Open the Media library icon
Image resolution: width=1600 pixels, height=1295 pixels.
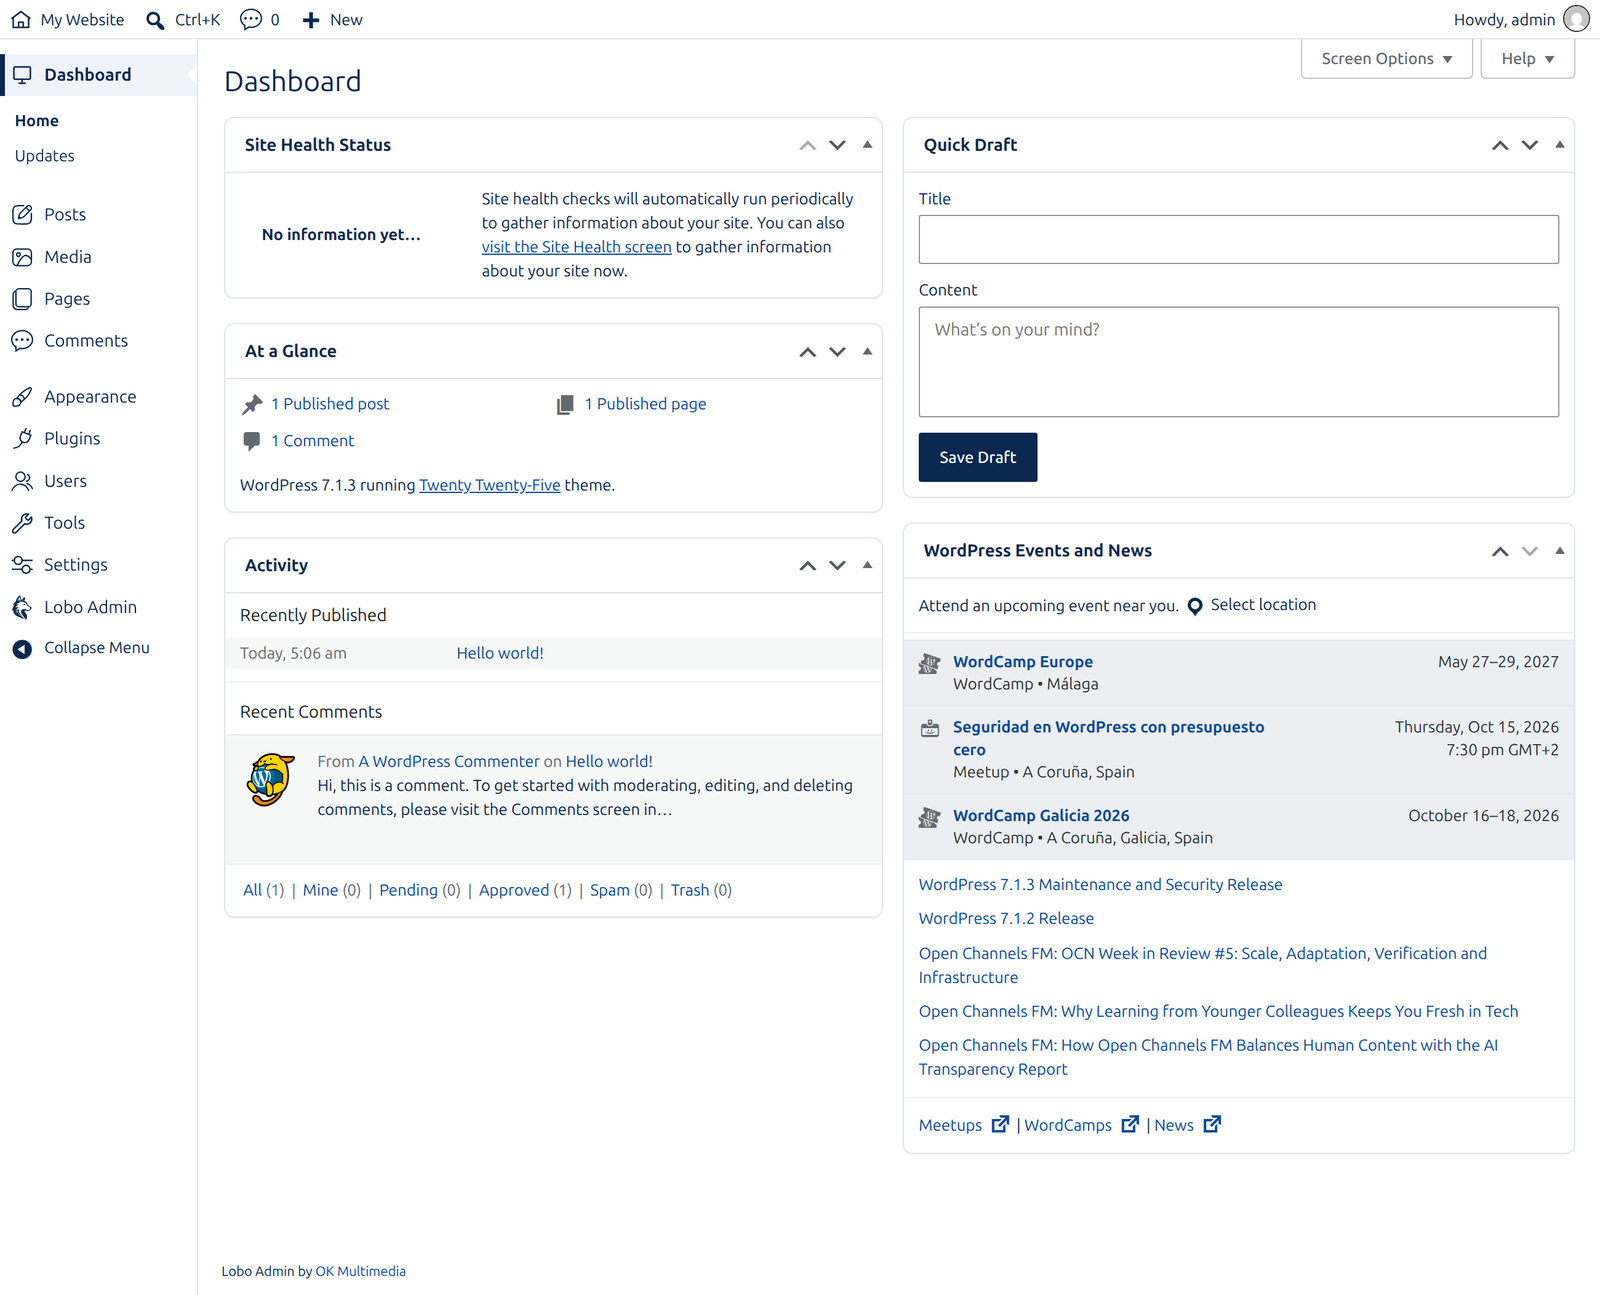pyautogui.click(x=22, y=257)
